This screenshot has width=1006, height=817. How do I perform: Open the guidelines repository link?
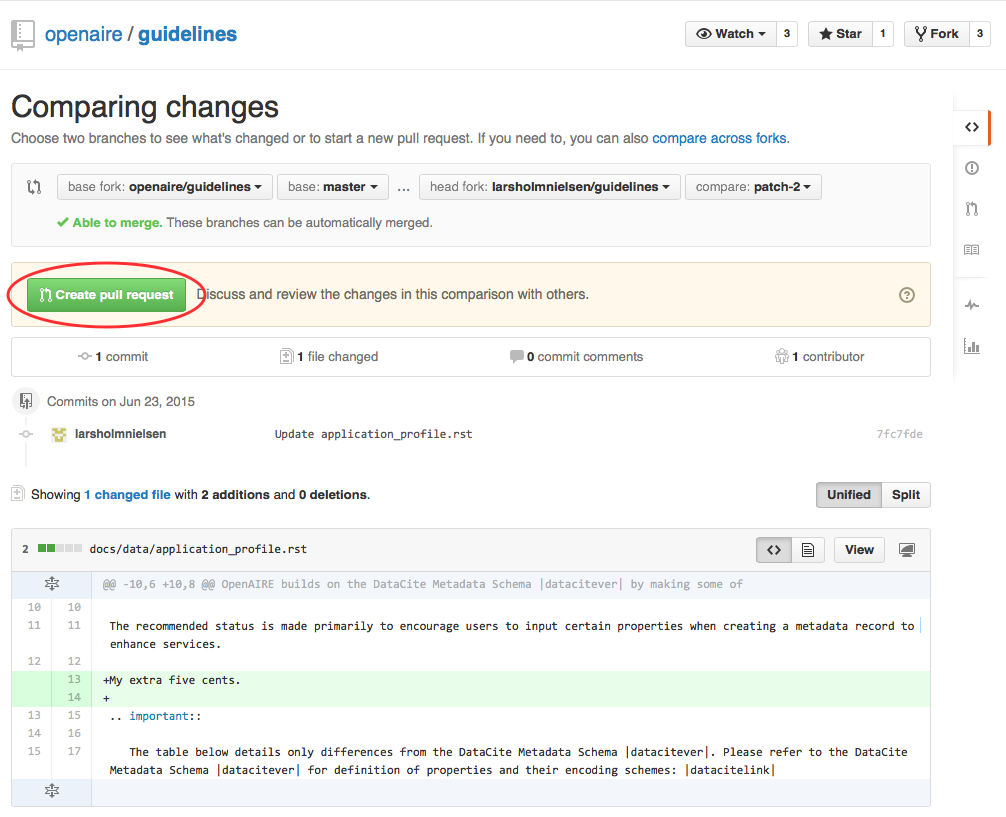(x=187, y=34)
